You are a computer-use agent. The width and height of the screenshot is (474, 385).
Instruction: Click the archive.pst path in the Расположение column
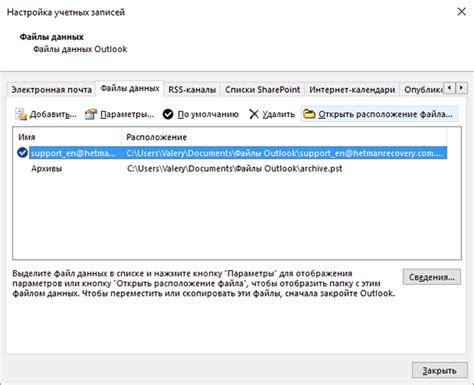pos(235,169)
